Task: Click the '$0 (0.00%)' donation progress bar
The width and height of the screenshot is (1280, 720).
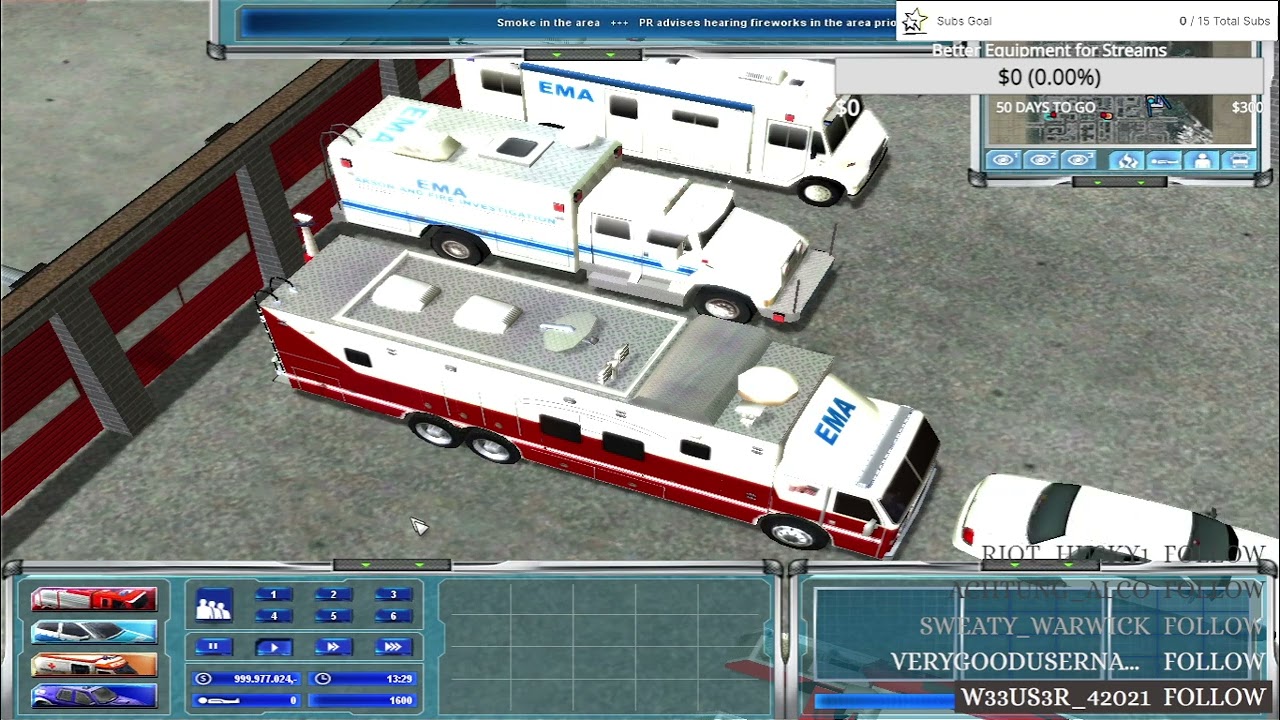Action: pyautogui.click(x=1049, y=77)
